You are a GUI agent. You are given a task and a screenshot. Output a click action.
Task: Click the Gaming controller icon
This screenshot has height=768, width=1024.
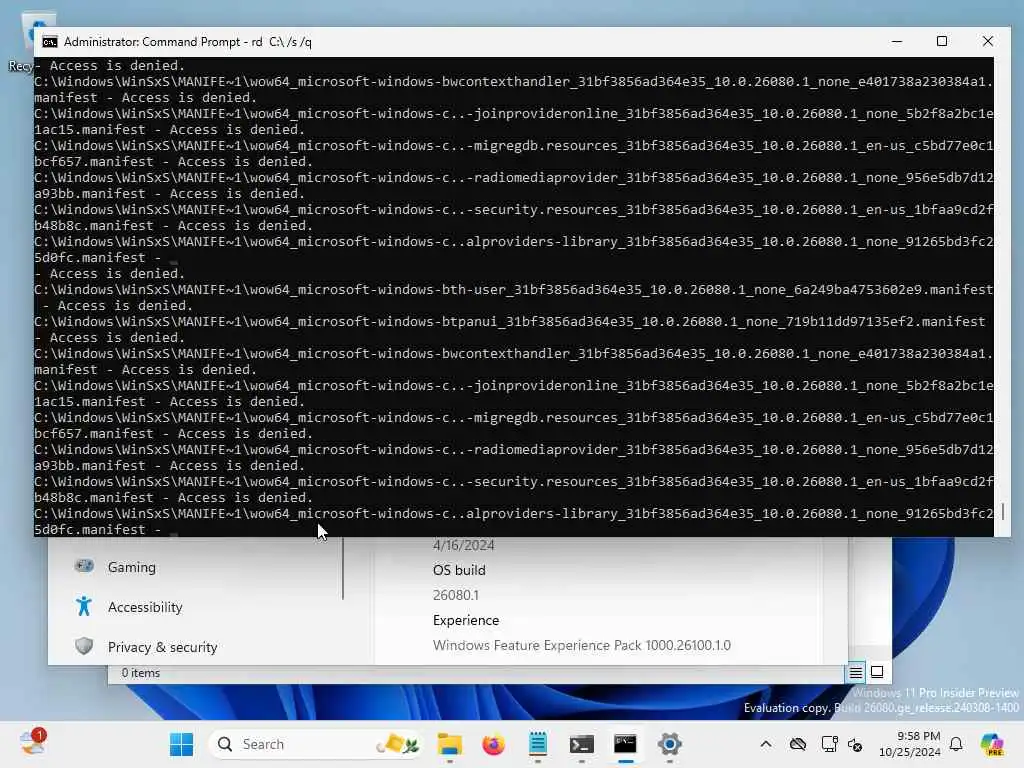84,566
